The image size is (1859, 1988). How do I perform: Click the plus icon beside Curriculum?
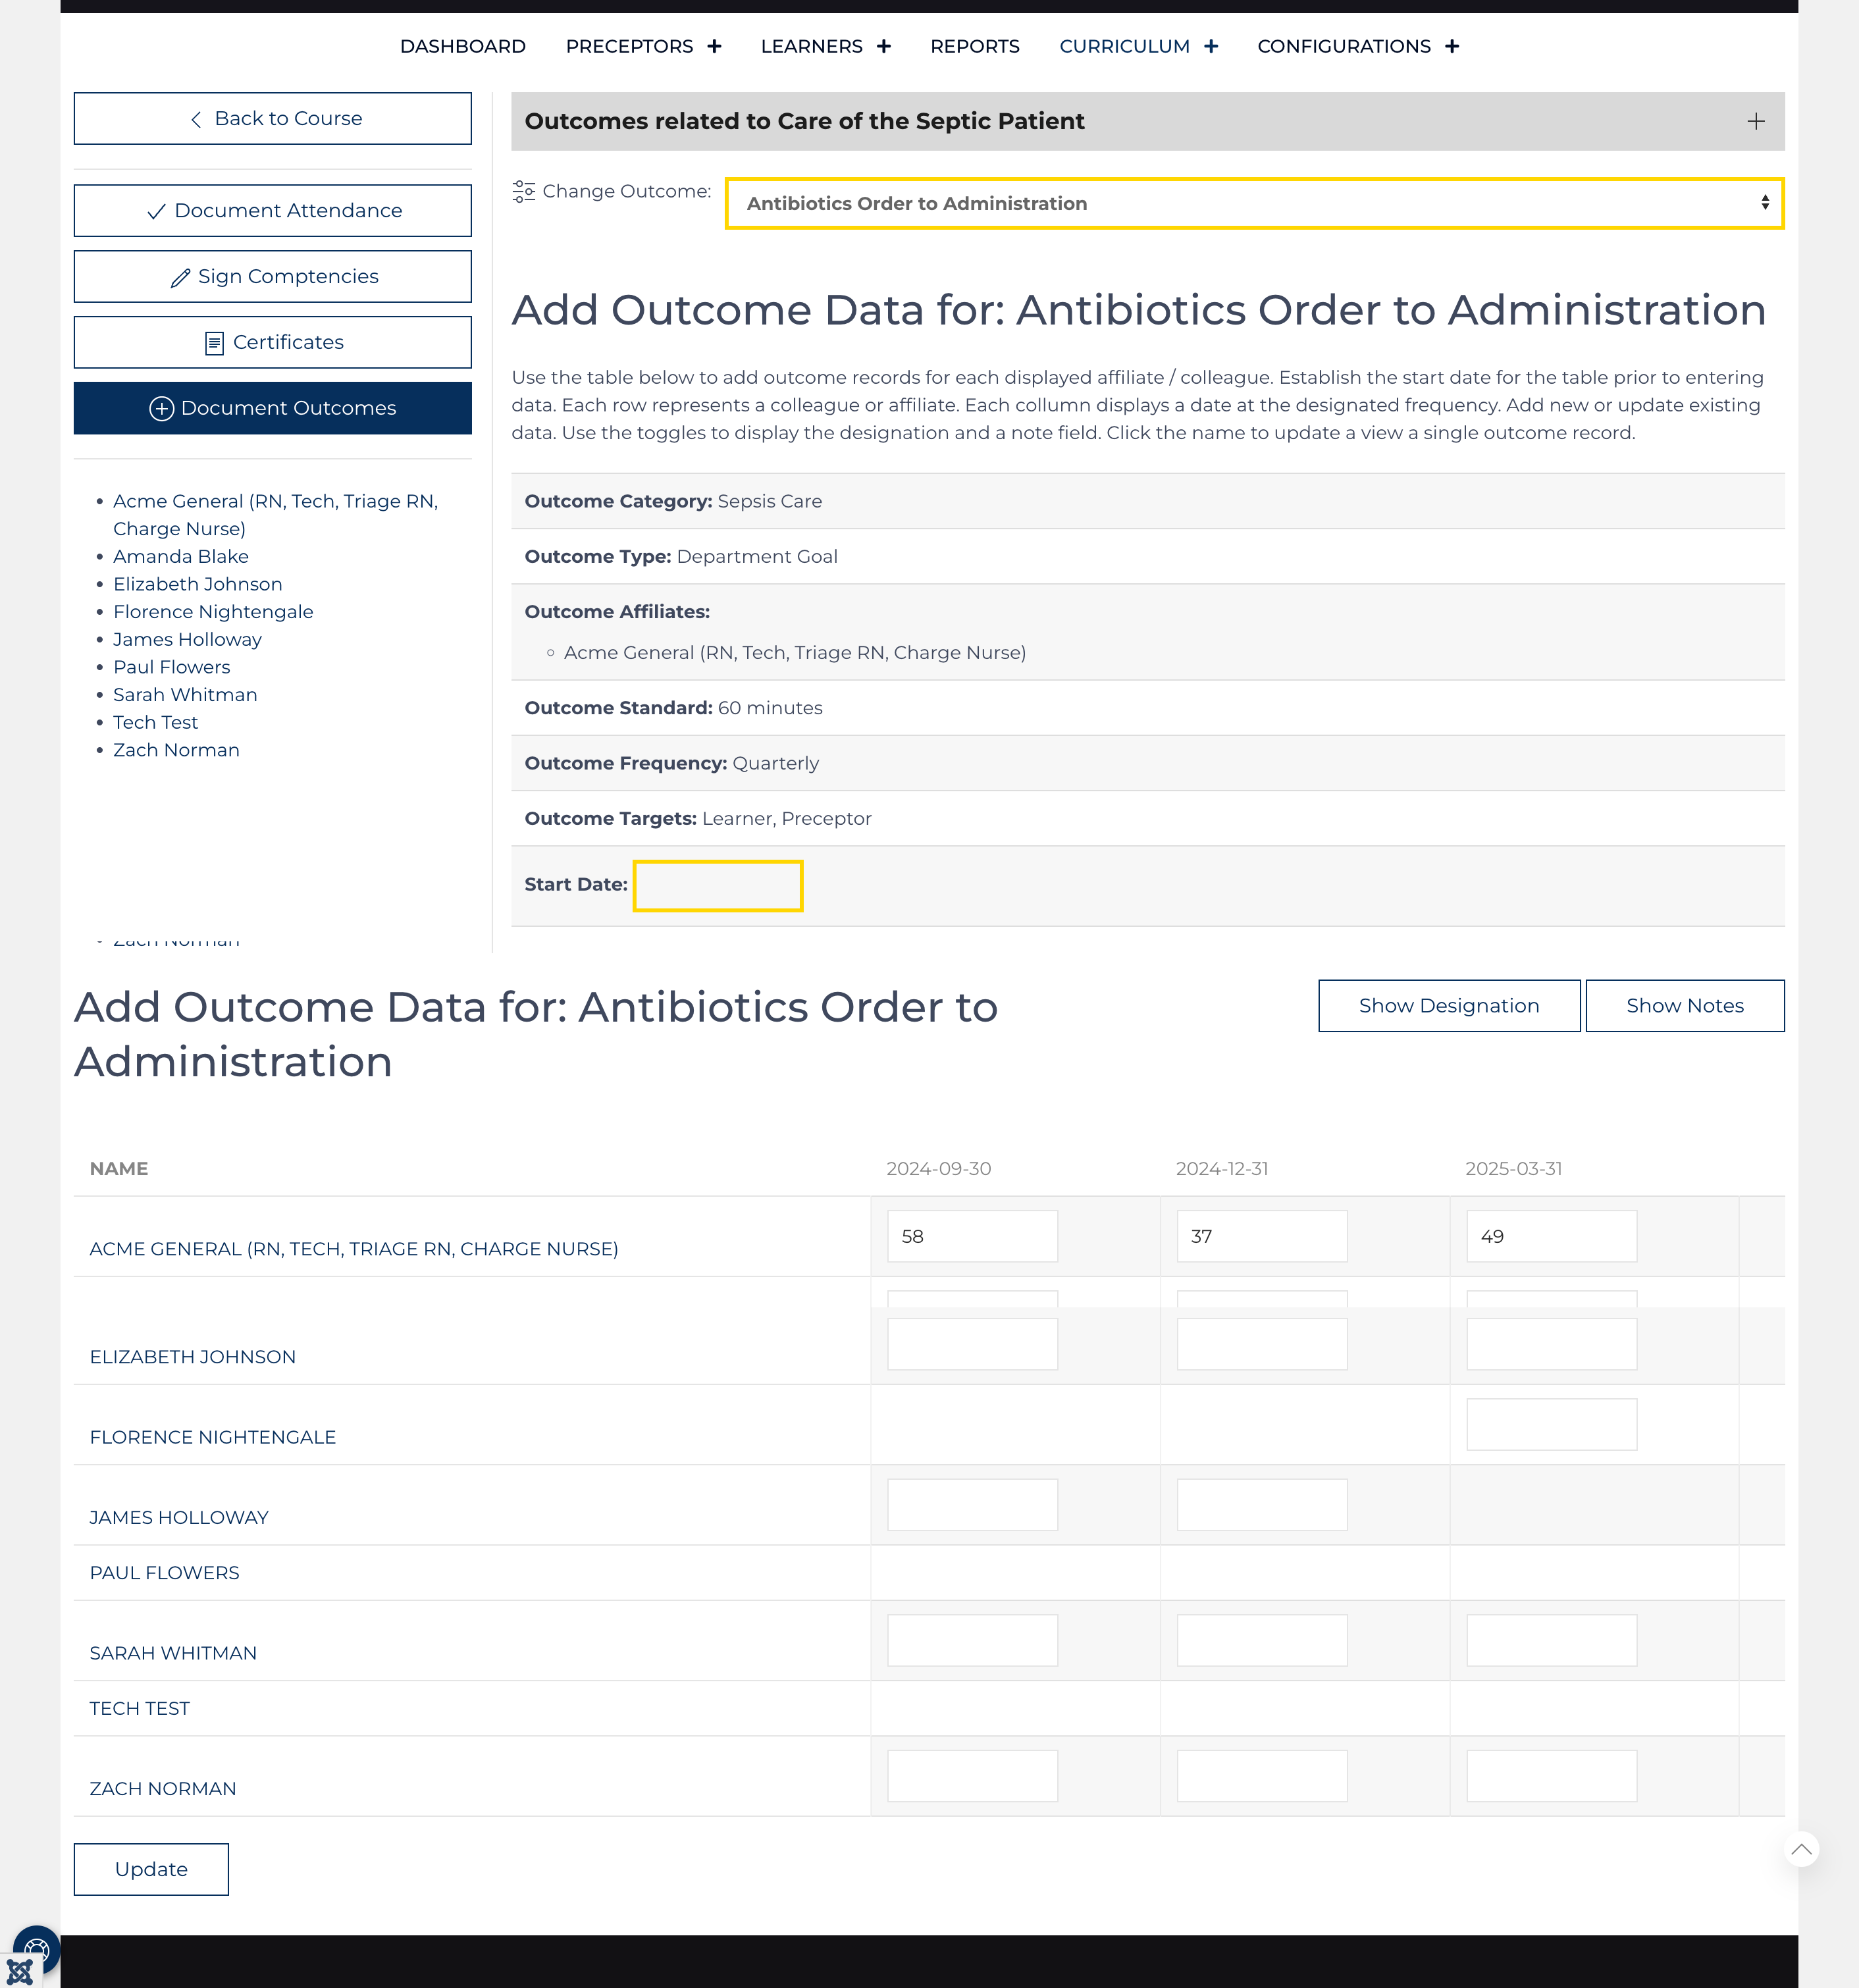click(1211, 46)
